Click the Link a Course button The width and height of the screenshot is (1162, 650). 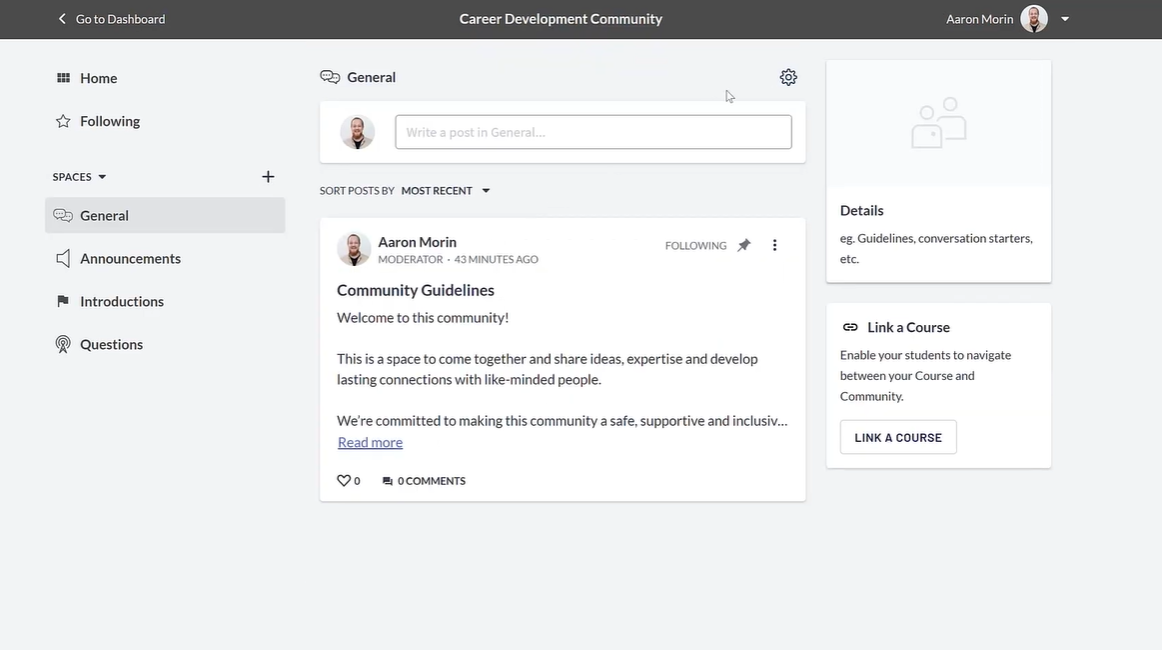pos(898,437)
